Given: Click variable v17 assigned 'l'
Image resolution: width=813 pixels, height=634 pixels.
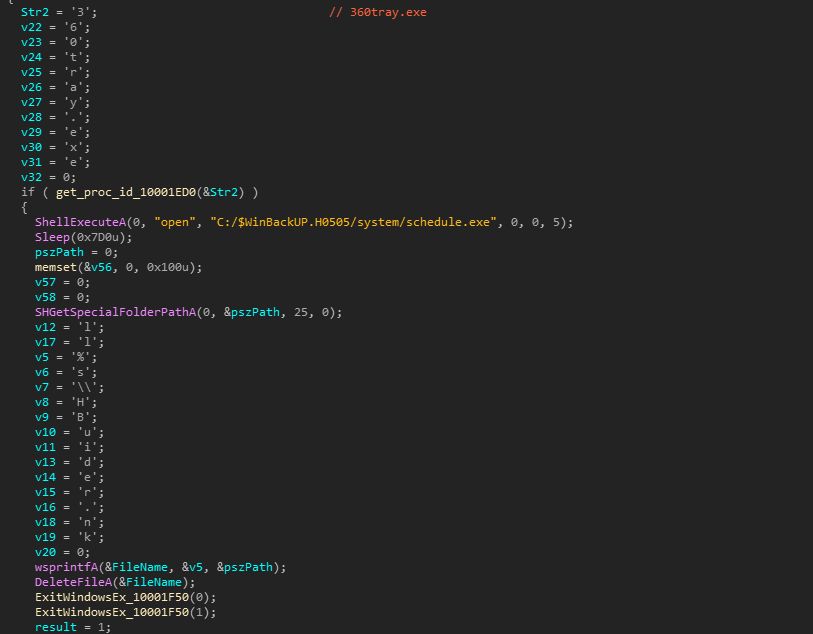Looking at the screenshot, I should 45,342.
